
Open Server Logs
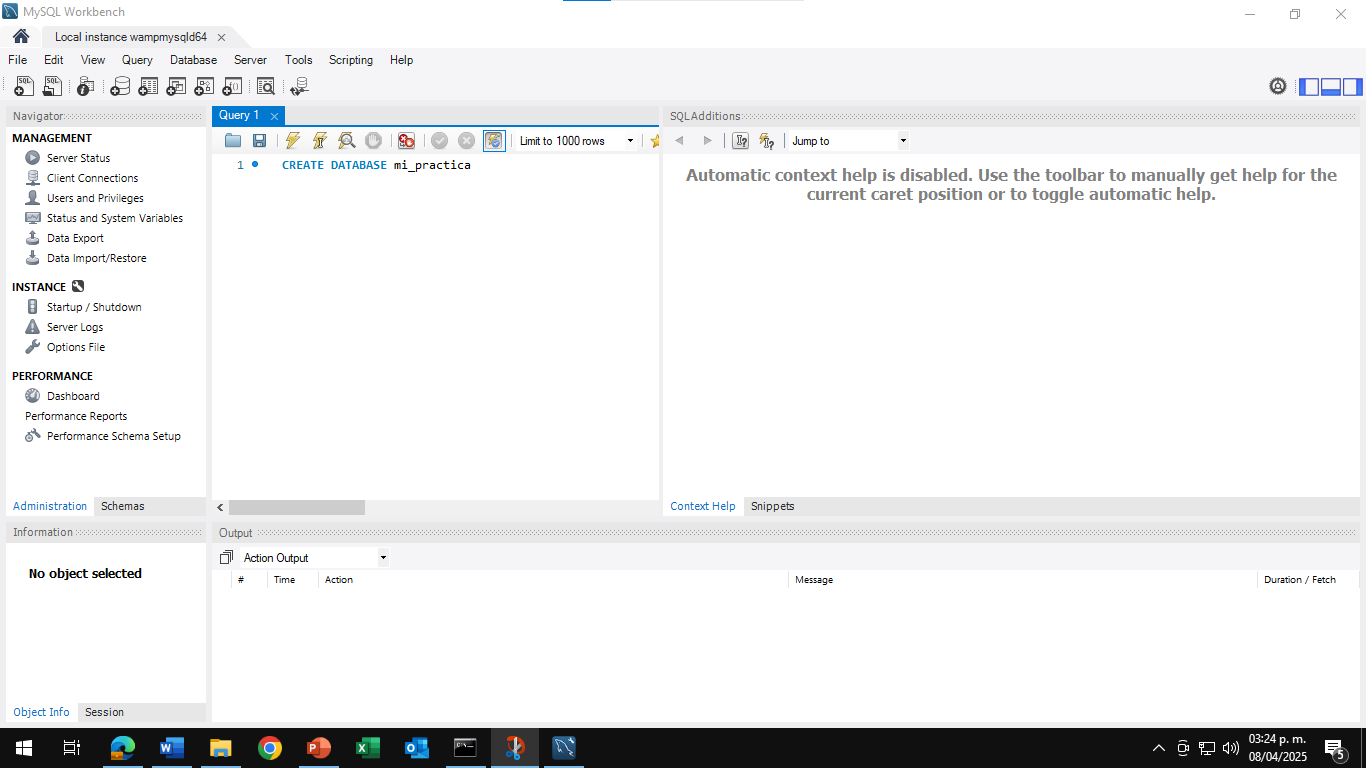75,327
